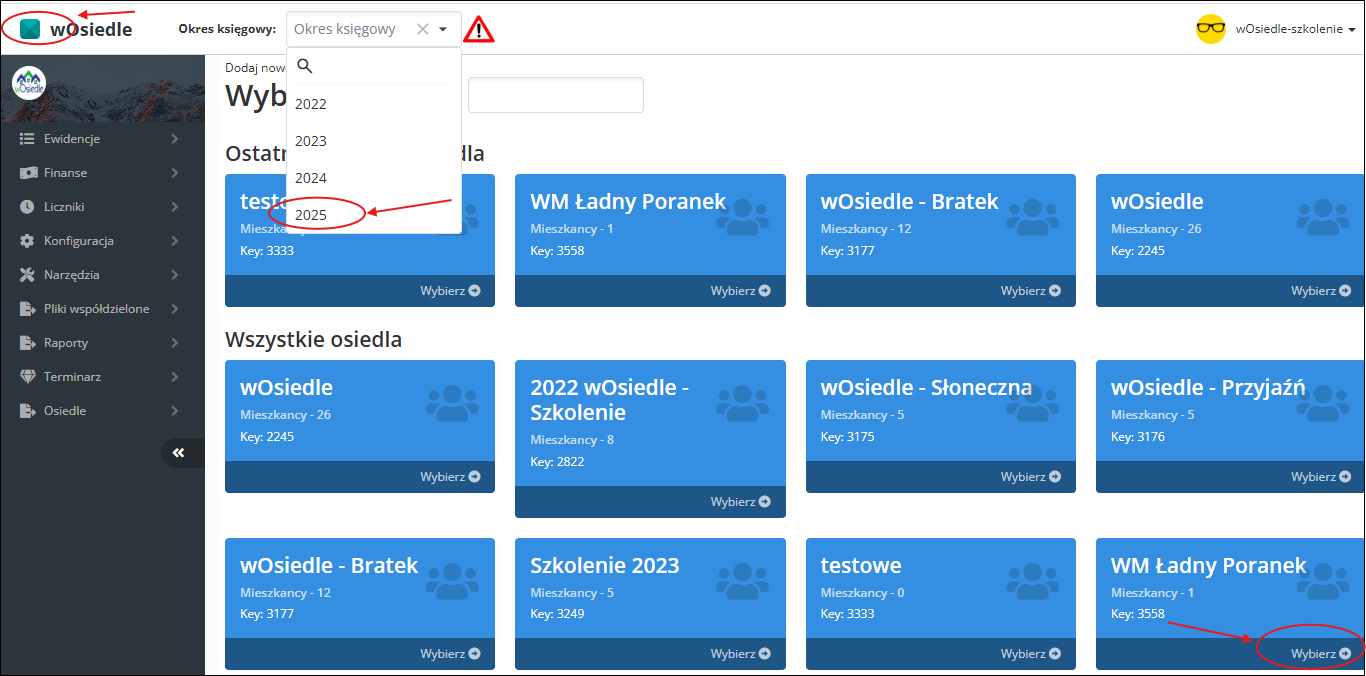Click the clock icon next to Liczniki
The height and width of the screenshot is (676, 1366).
pos(27,207)
